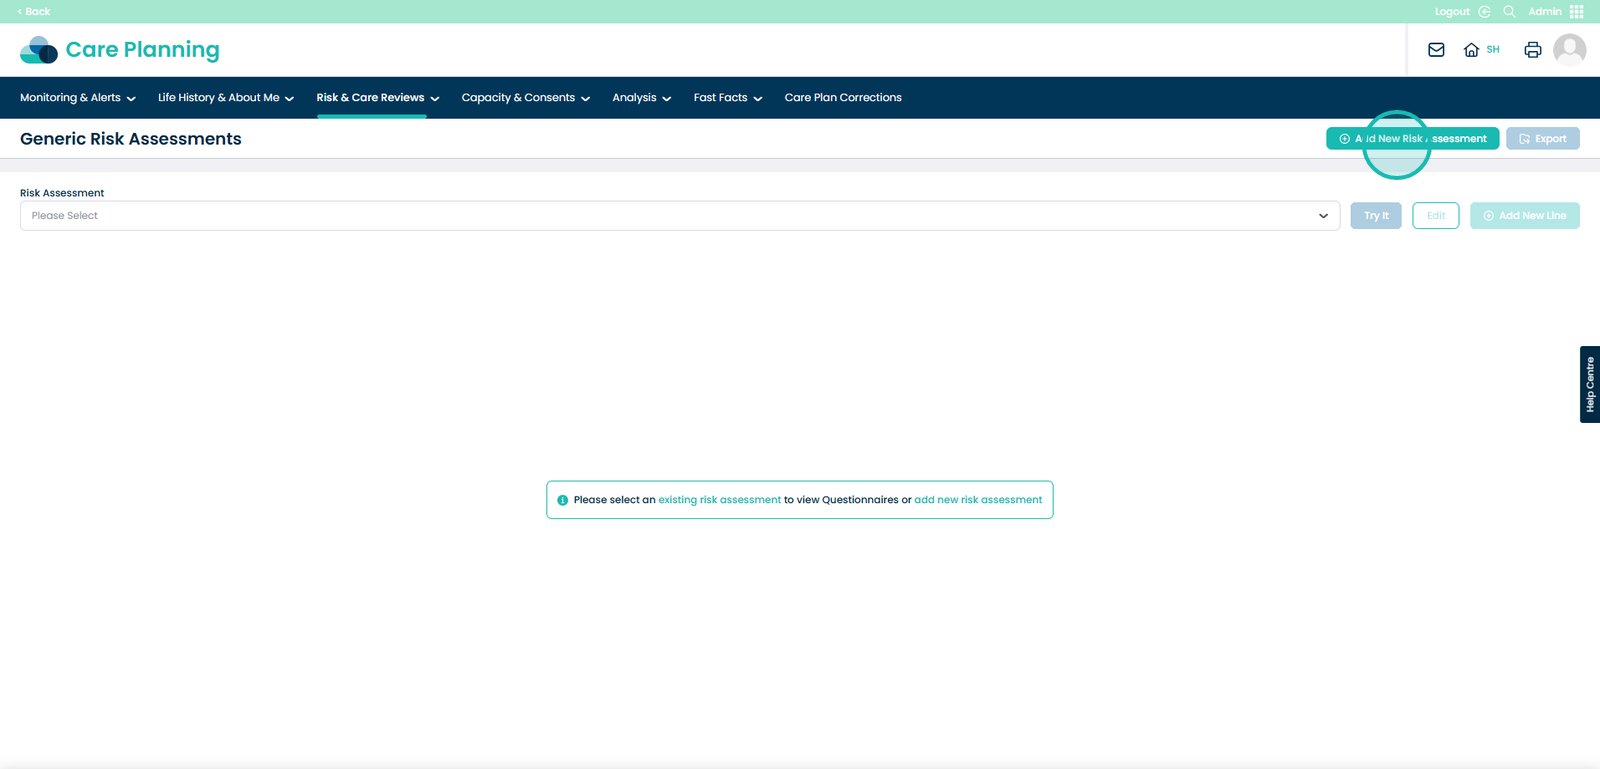Open the Risk Assessment select dropdown

(679, 216)
